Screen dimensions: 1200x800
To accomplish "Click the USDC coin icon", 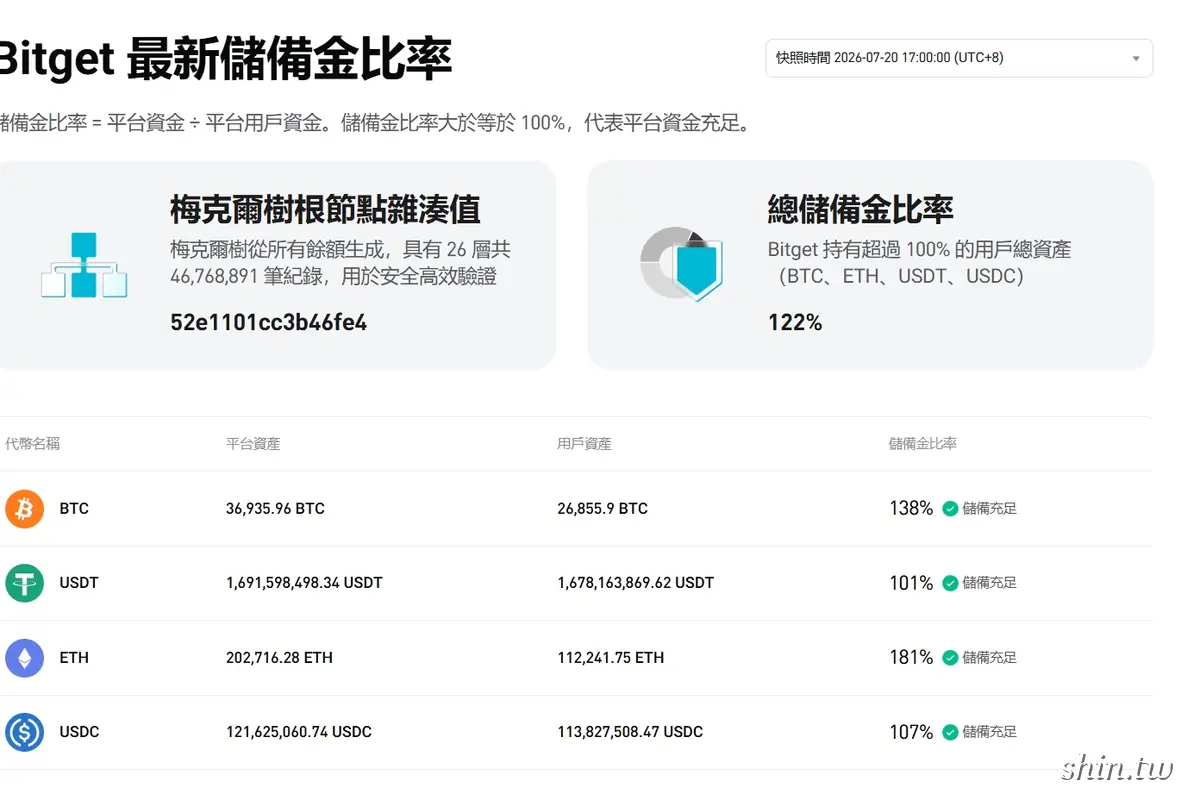I will [24, 732].
